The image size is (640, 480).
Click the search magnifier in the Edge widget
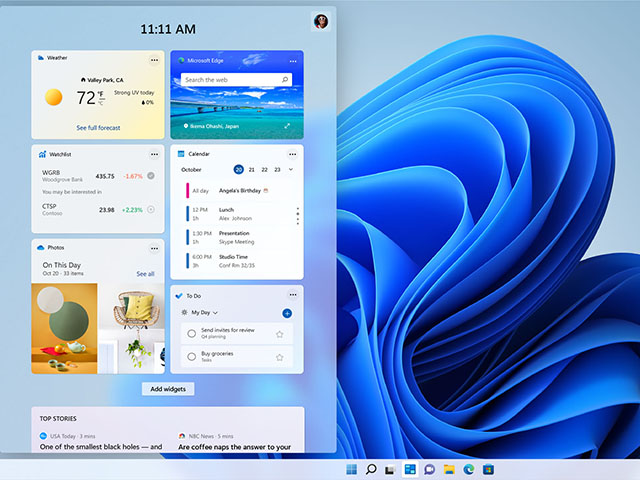pos(285,80)
